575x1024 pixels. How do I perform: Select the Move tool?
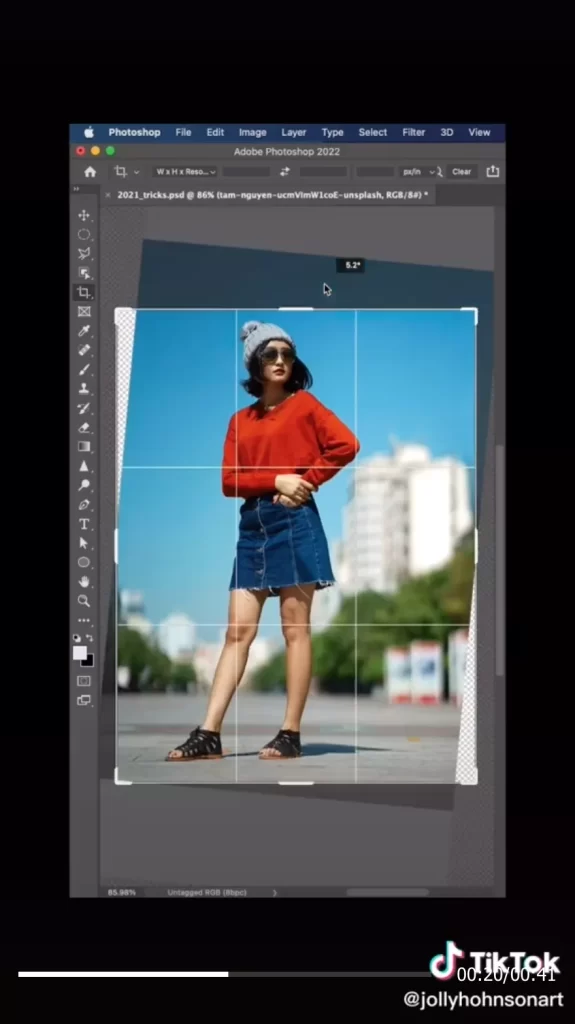pos(84,216)
